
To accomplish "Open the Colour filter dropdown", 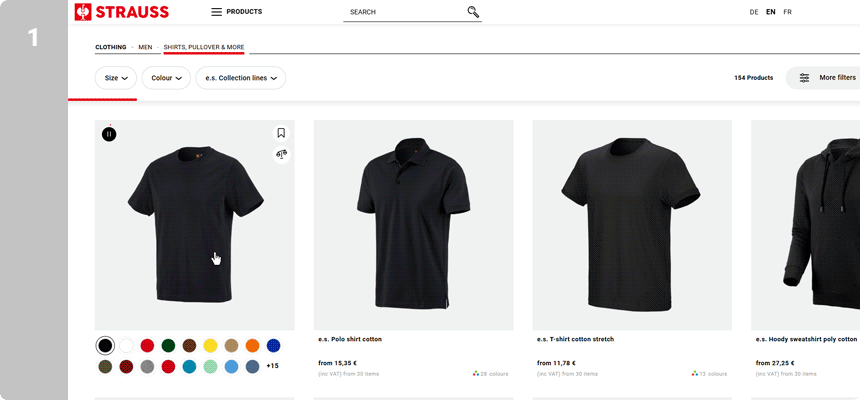I will point(166,78).
